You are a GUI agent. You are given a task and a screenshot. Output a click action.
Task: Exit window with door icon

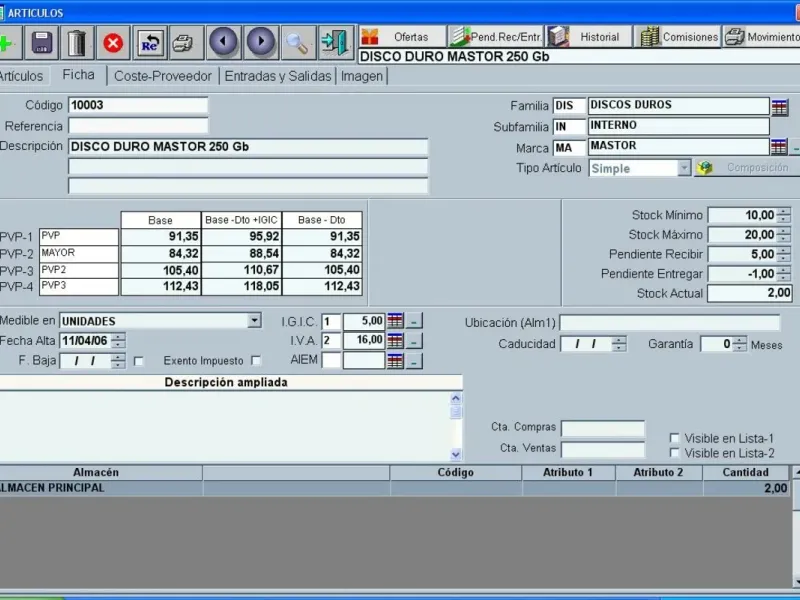pyautogui.click(x=336, y=43)
